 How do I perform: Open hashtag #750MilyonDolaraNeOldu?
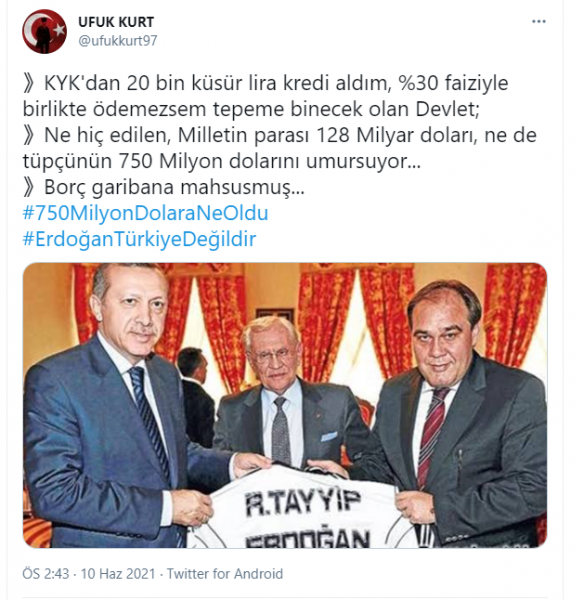(x=145, y=213)
